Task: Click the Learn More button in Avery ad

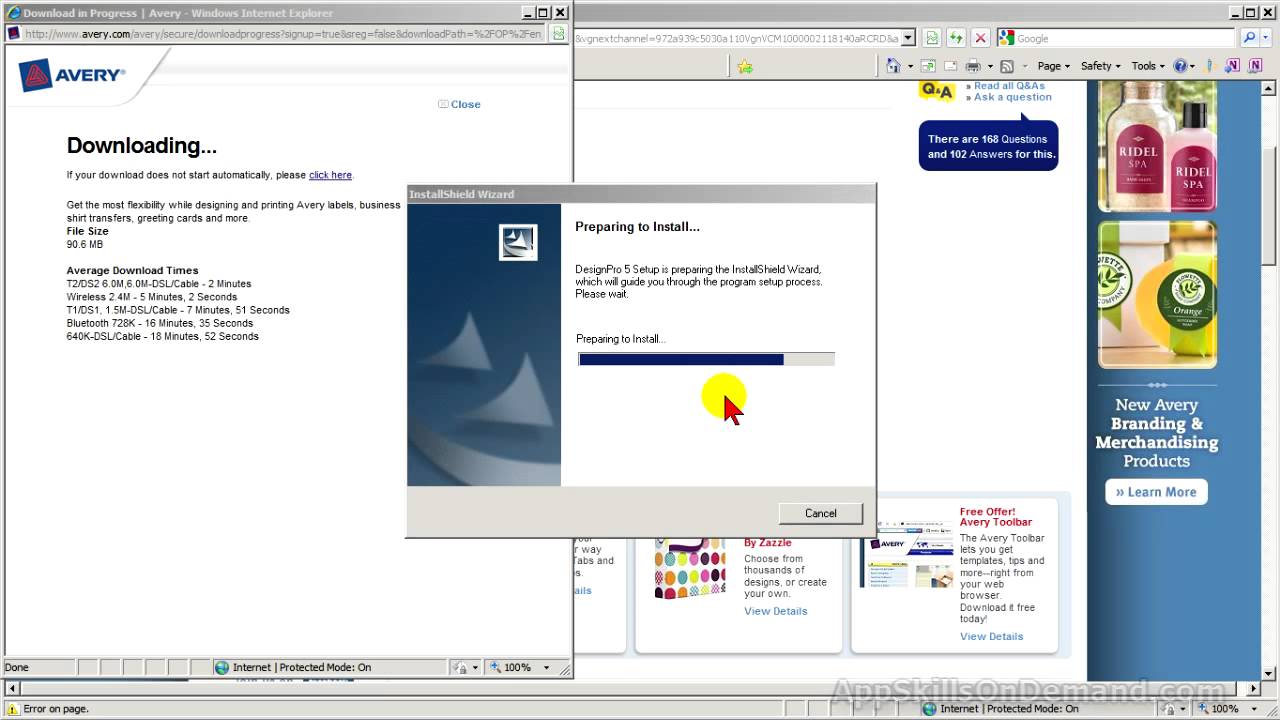Action: pyautogui.click(x=1156, y=492)
